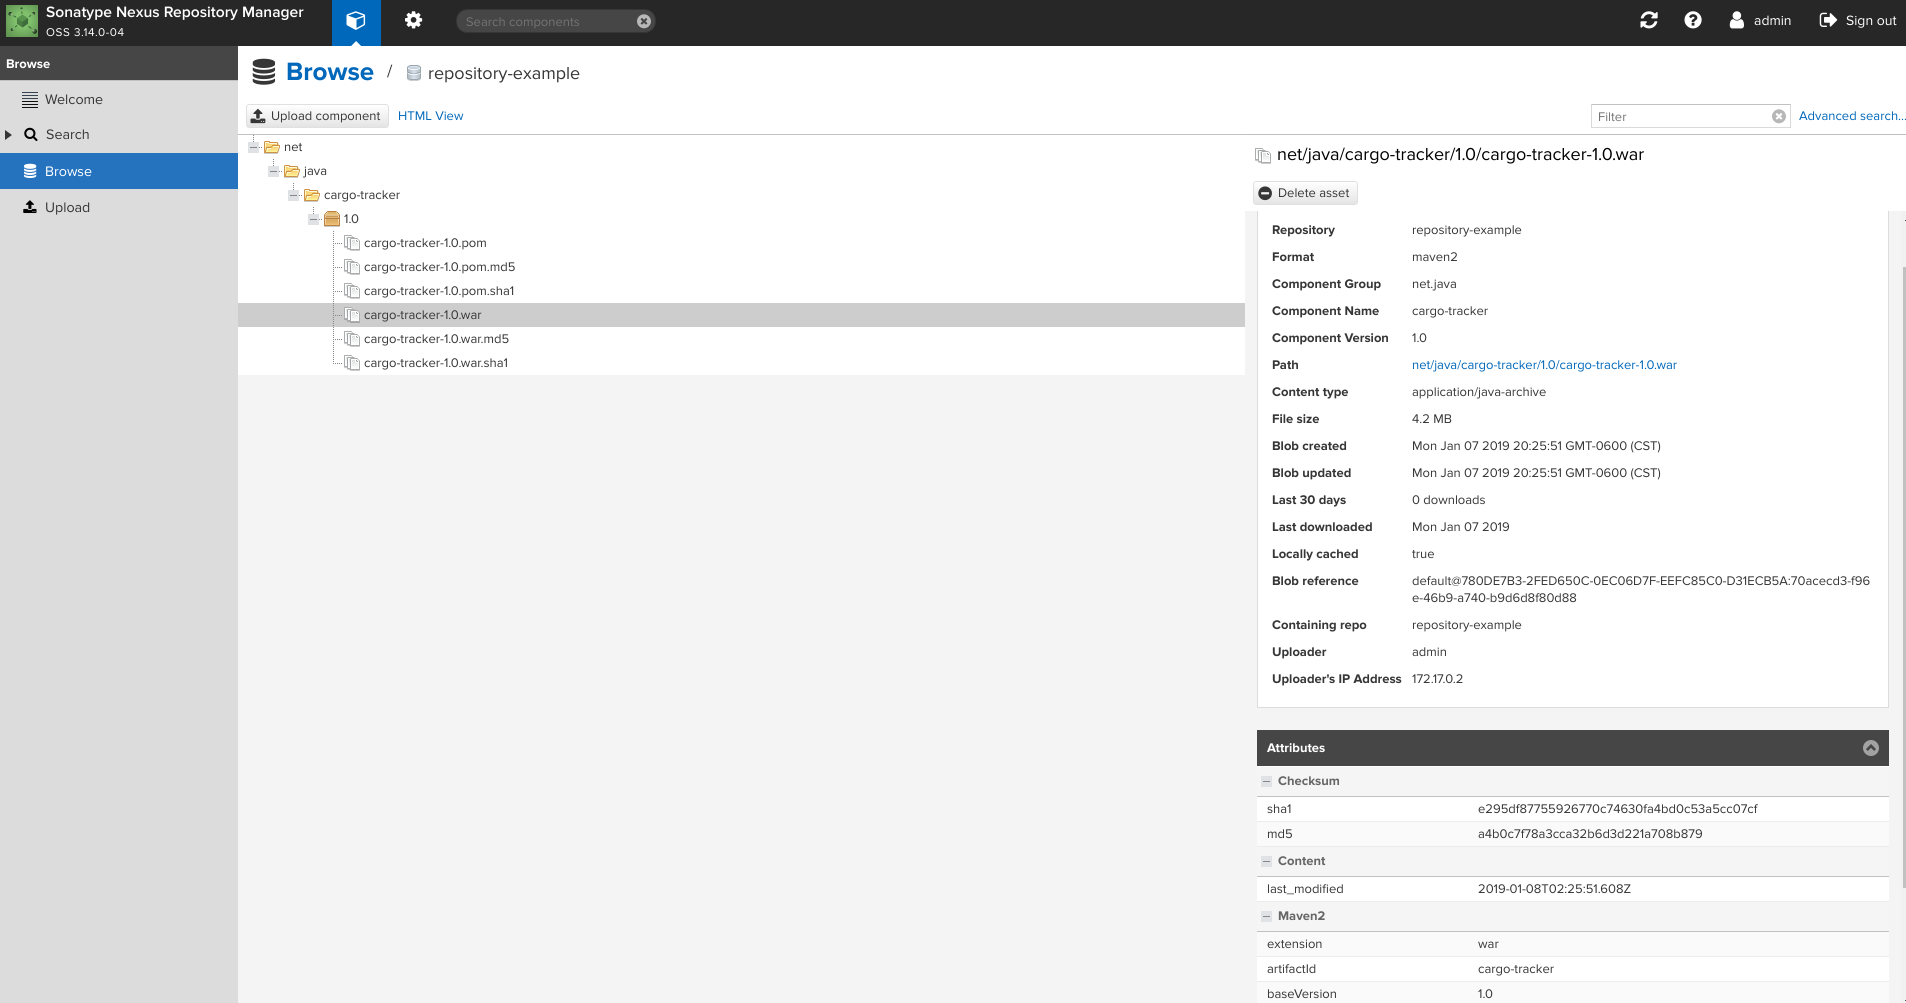Open Welcome in the sidebar
This screenshot has height=1003, width=1906.
(119, 99)
